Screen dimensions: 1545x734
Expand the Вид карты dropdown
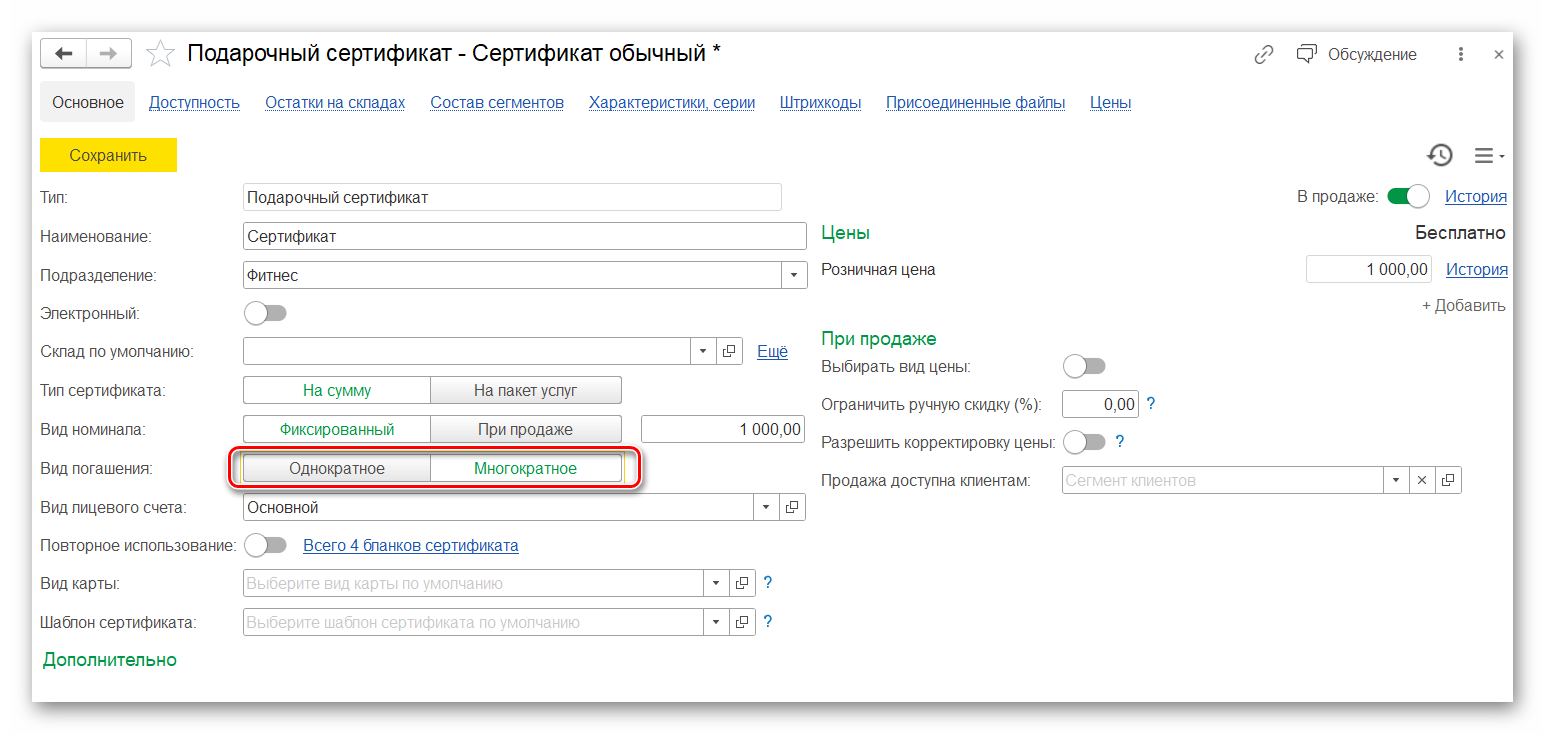point(716,583)
